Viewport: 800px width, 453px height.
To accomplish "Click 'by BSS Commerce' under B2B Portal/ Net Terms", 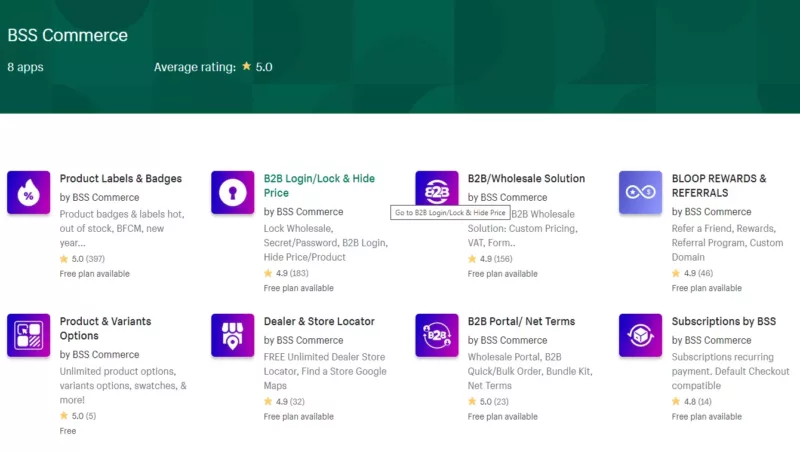I will pyautogui.click(x=508, y=340).
